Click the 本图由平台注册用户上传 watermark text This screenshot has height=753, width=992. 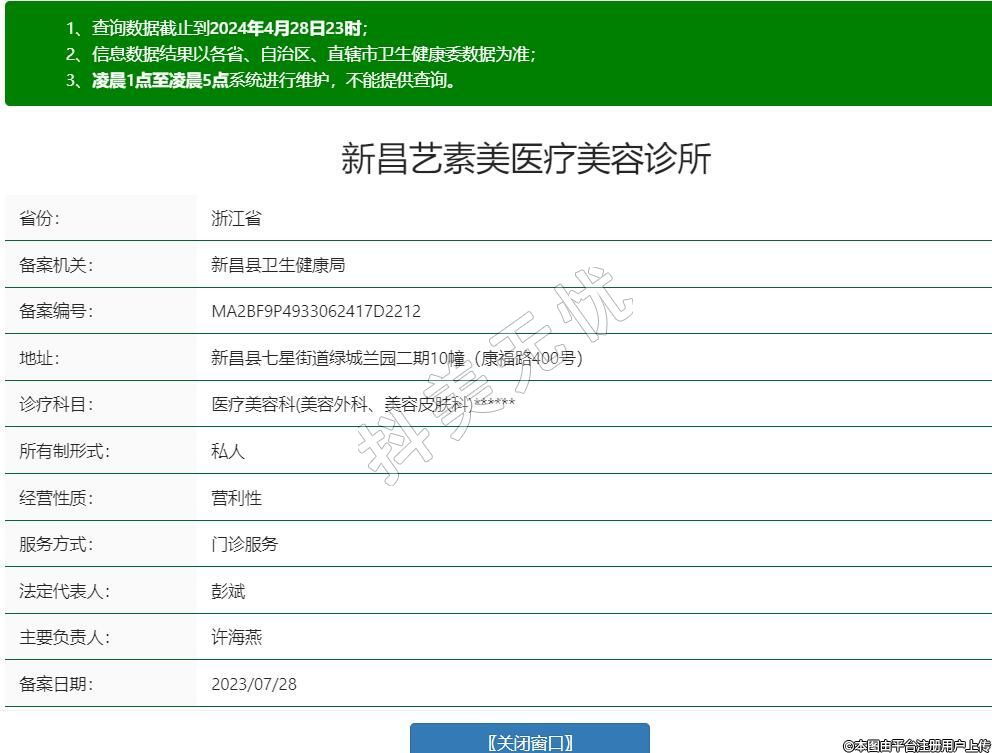[x=916, y=745]
